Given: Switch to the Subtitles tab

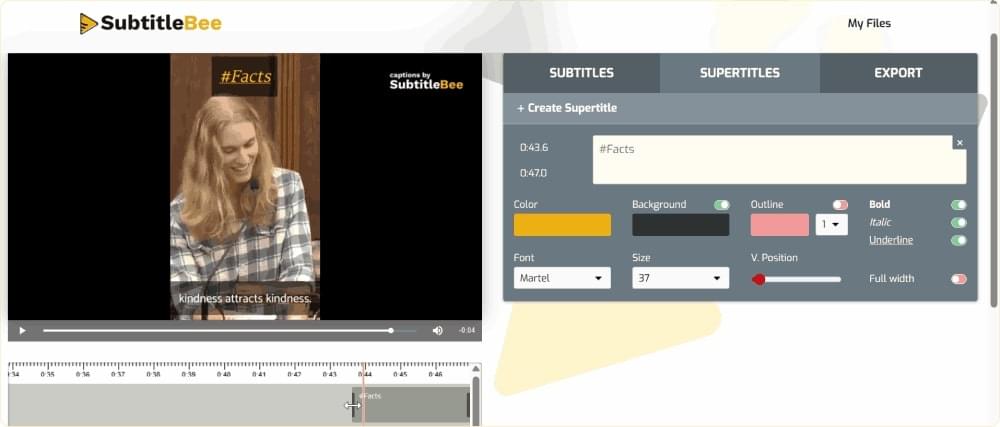Looking at the screenshot, I should tap(582, 73).
